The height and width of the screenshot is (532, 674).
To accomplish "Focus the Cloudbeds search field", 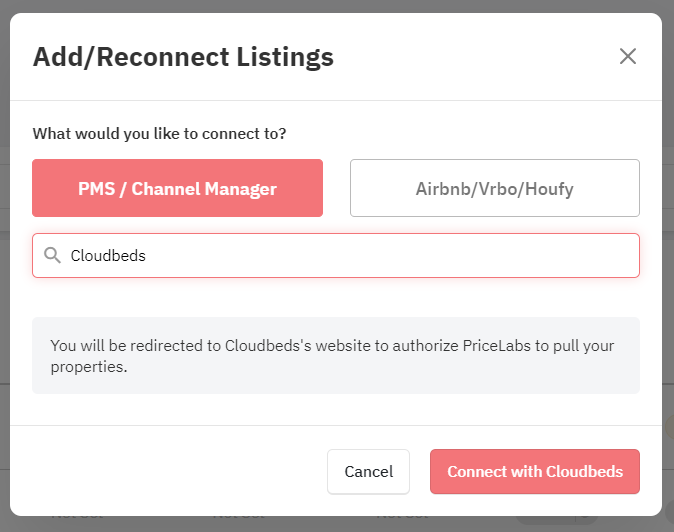I will 336,255.
